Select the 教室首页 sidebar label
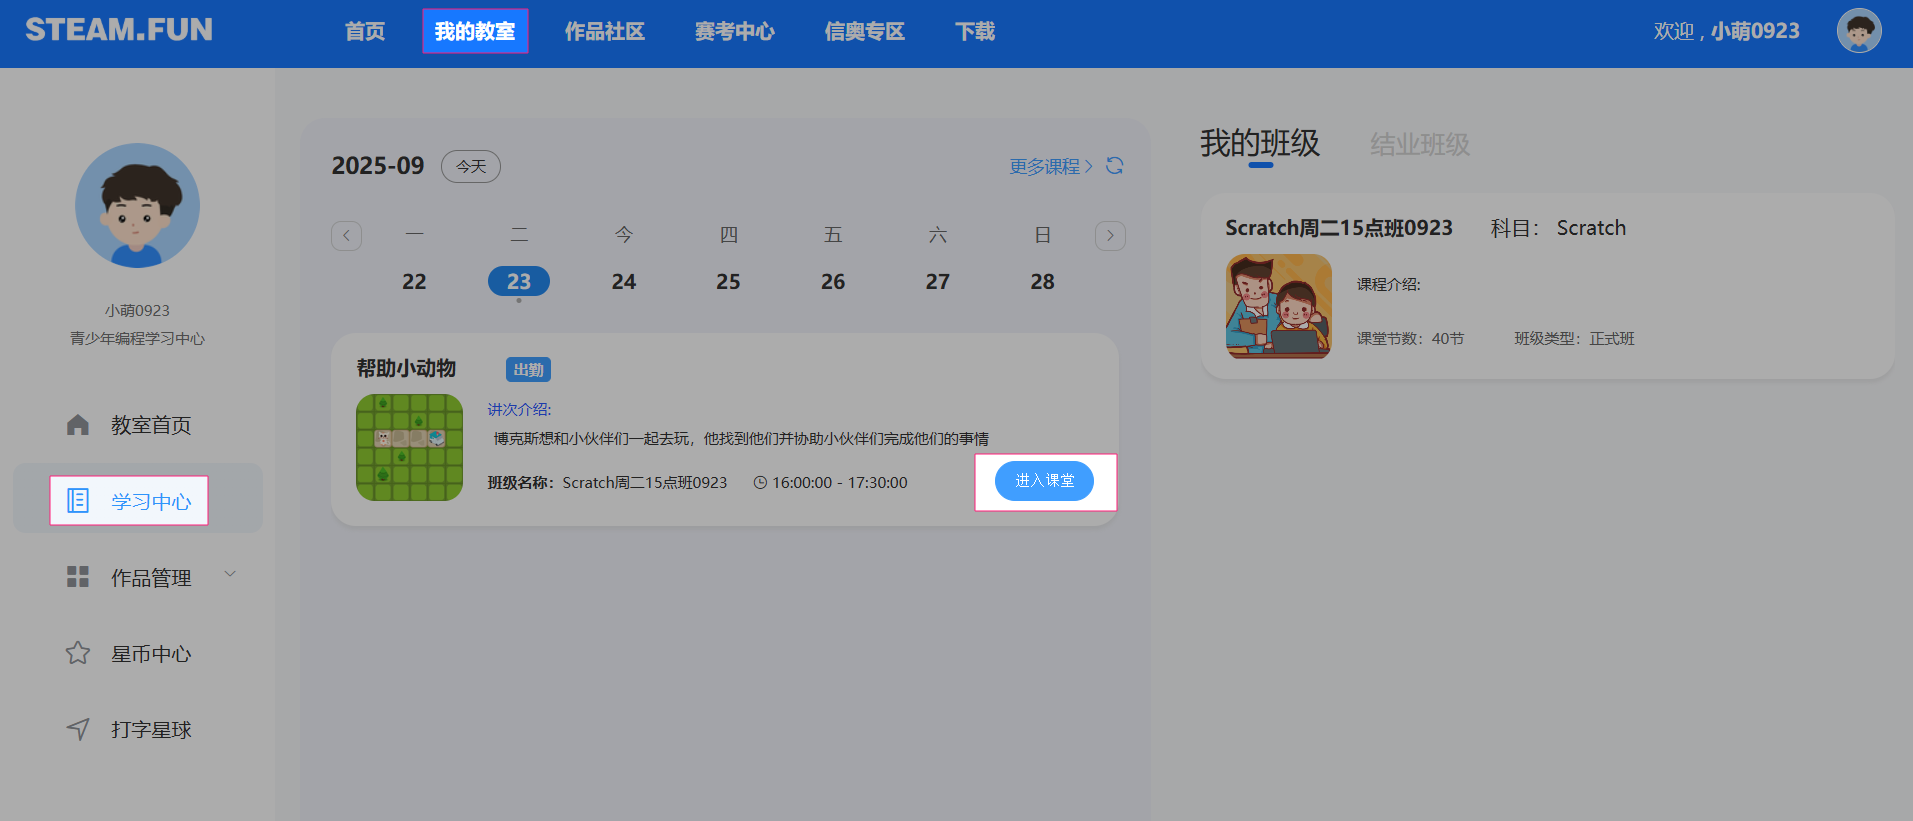This screenshot has height=821, width=1913. [151, 426]
